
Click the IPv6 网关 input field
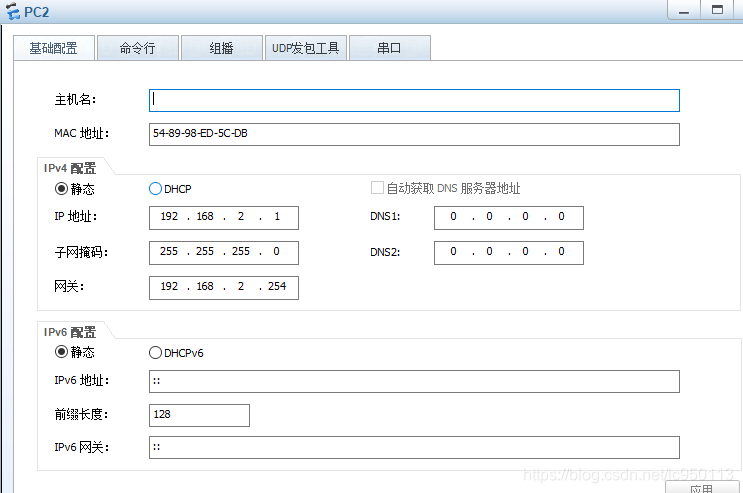pyautogui.click(x=414, y=447)
